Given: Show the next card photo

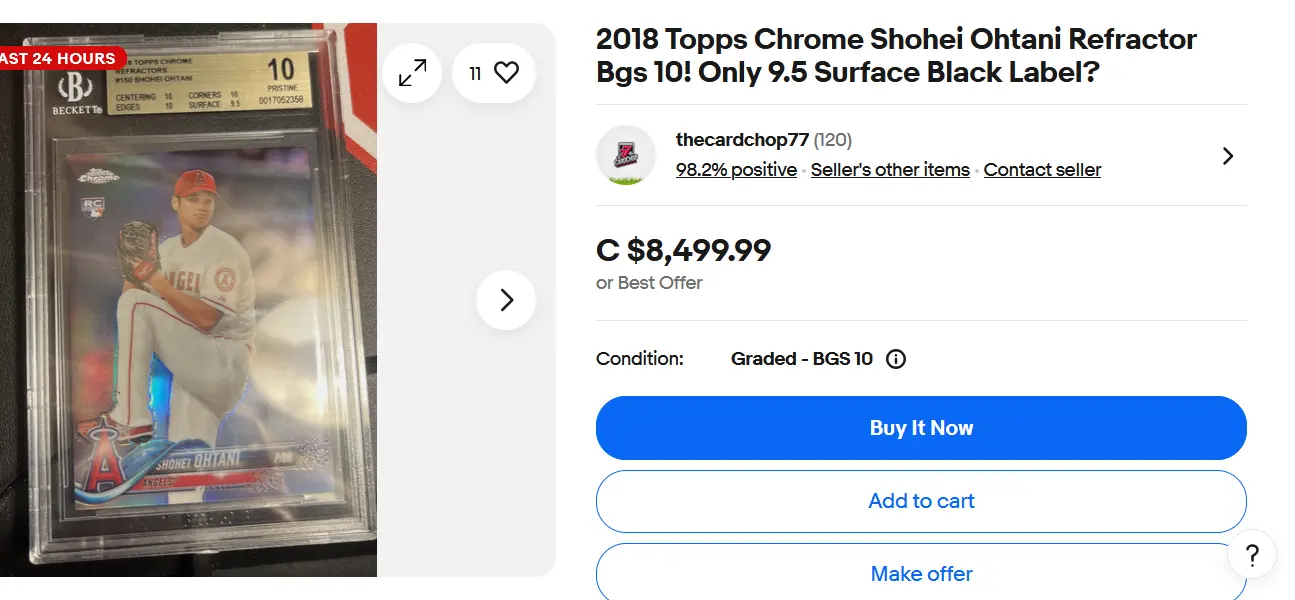Looking at the screenshot, I should coord(506,300).
